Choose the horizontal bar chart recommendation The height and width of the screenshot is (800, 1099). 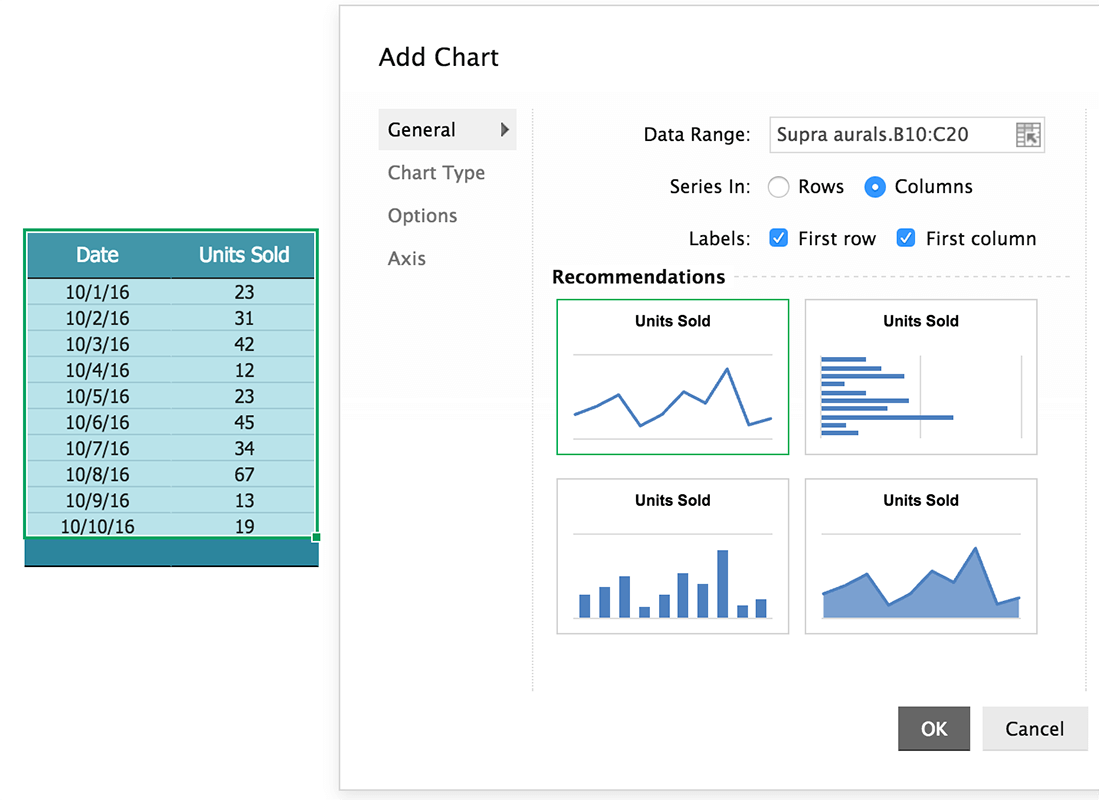(x=921, y=377)
